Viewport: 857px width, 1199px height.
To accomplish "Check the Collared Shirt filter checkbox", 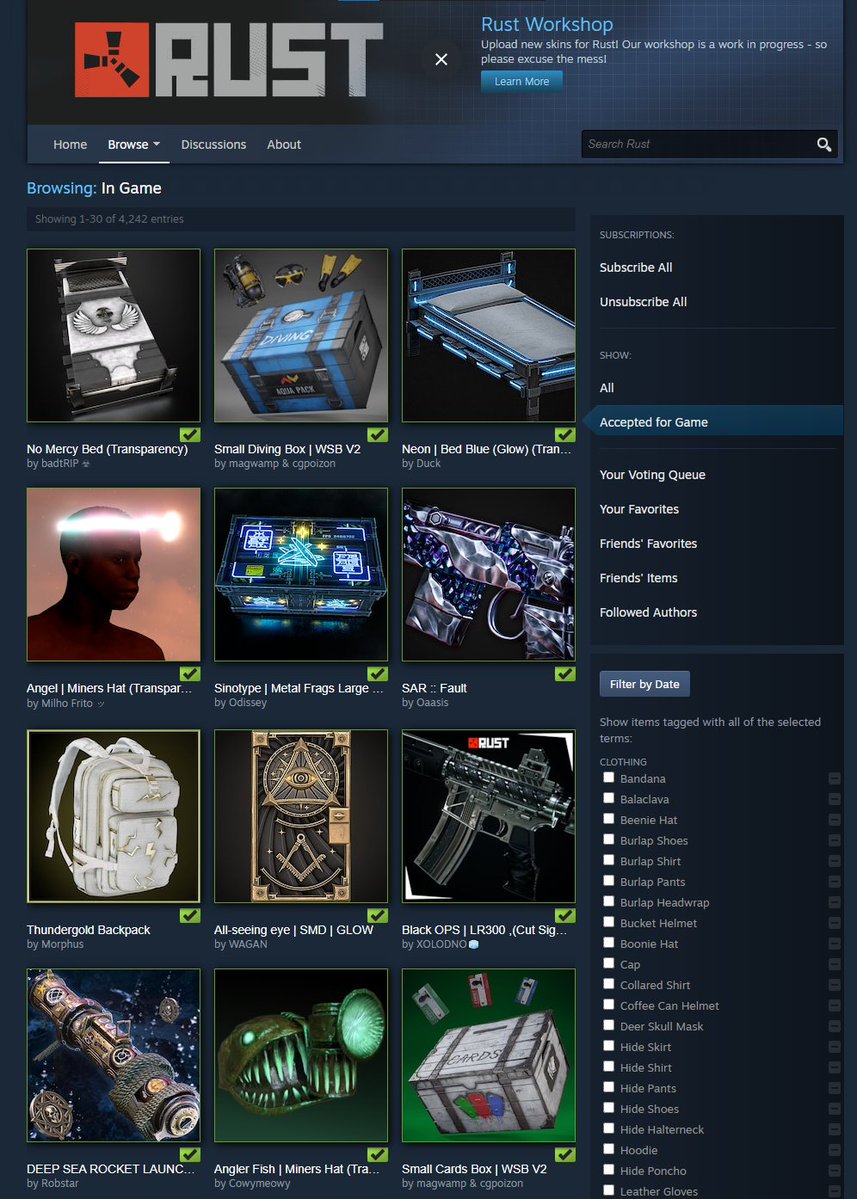I will pos(609,983).
